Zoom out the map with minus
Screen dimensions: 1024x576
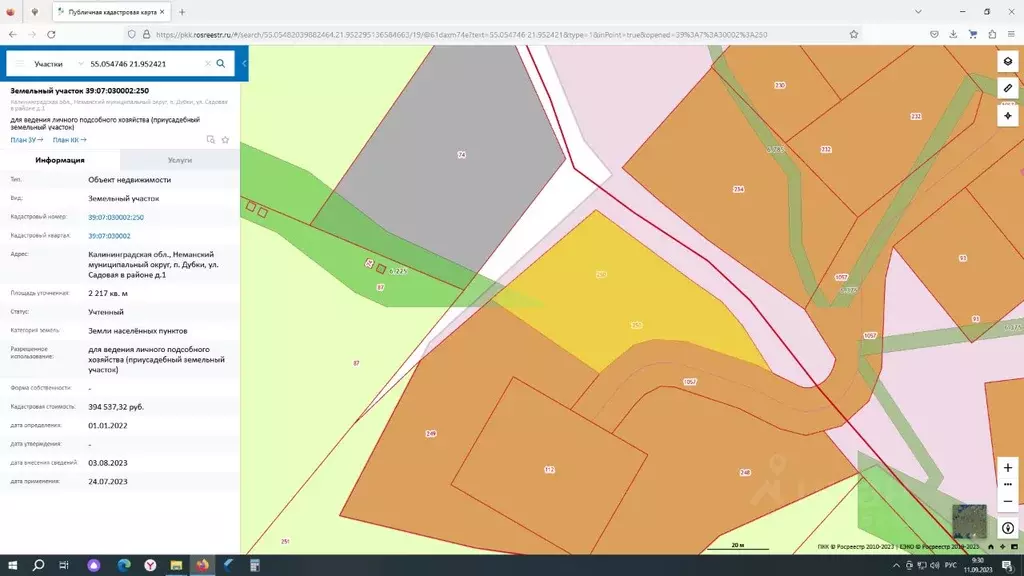click(x=1008, y=502)
